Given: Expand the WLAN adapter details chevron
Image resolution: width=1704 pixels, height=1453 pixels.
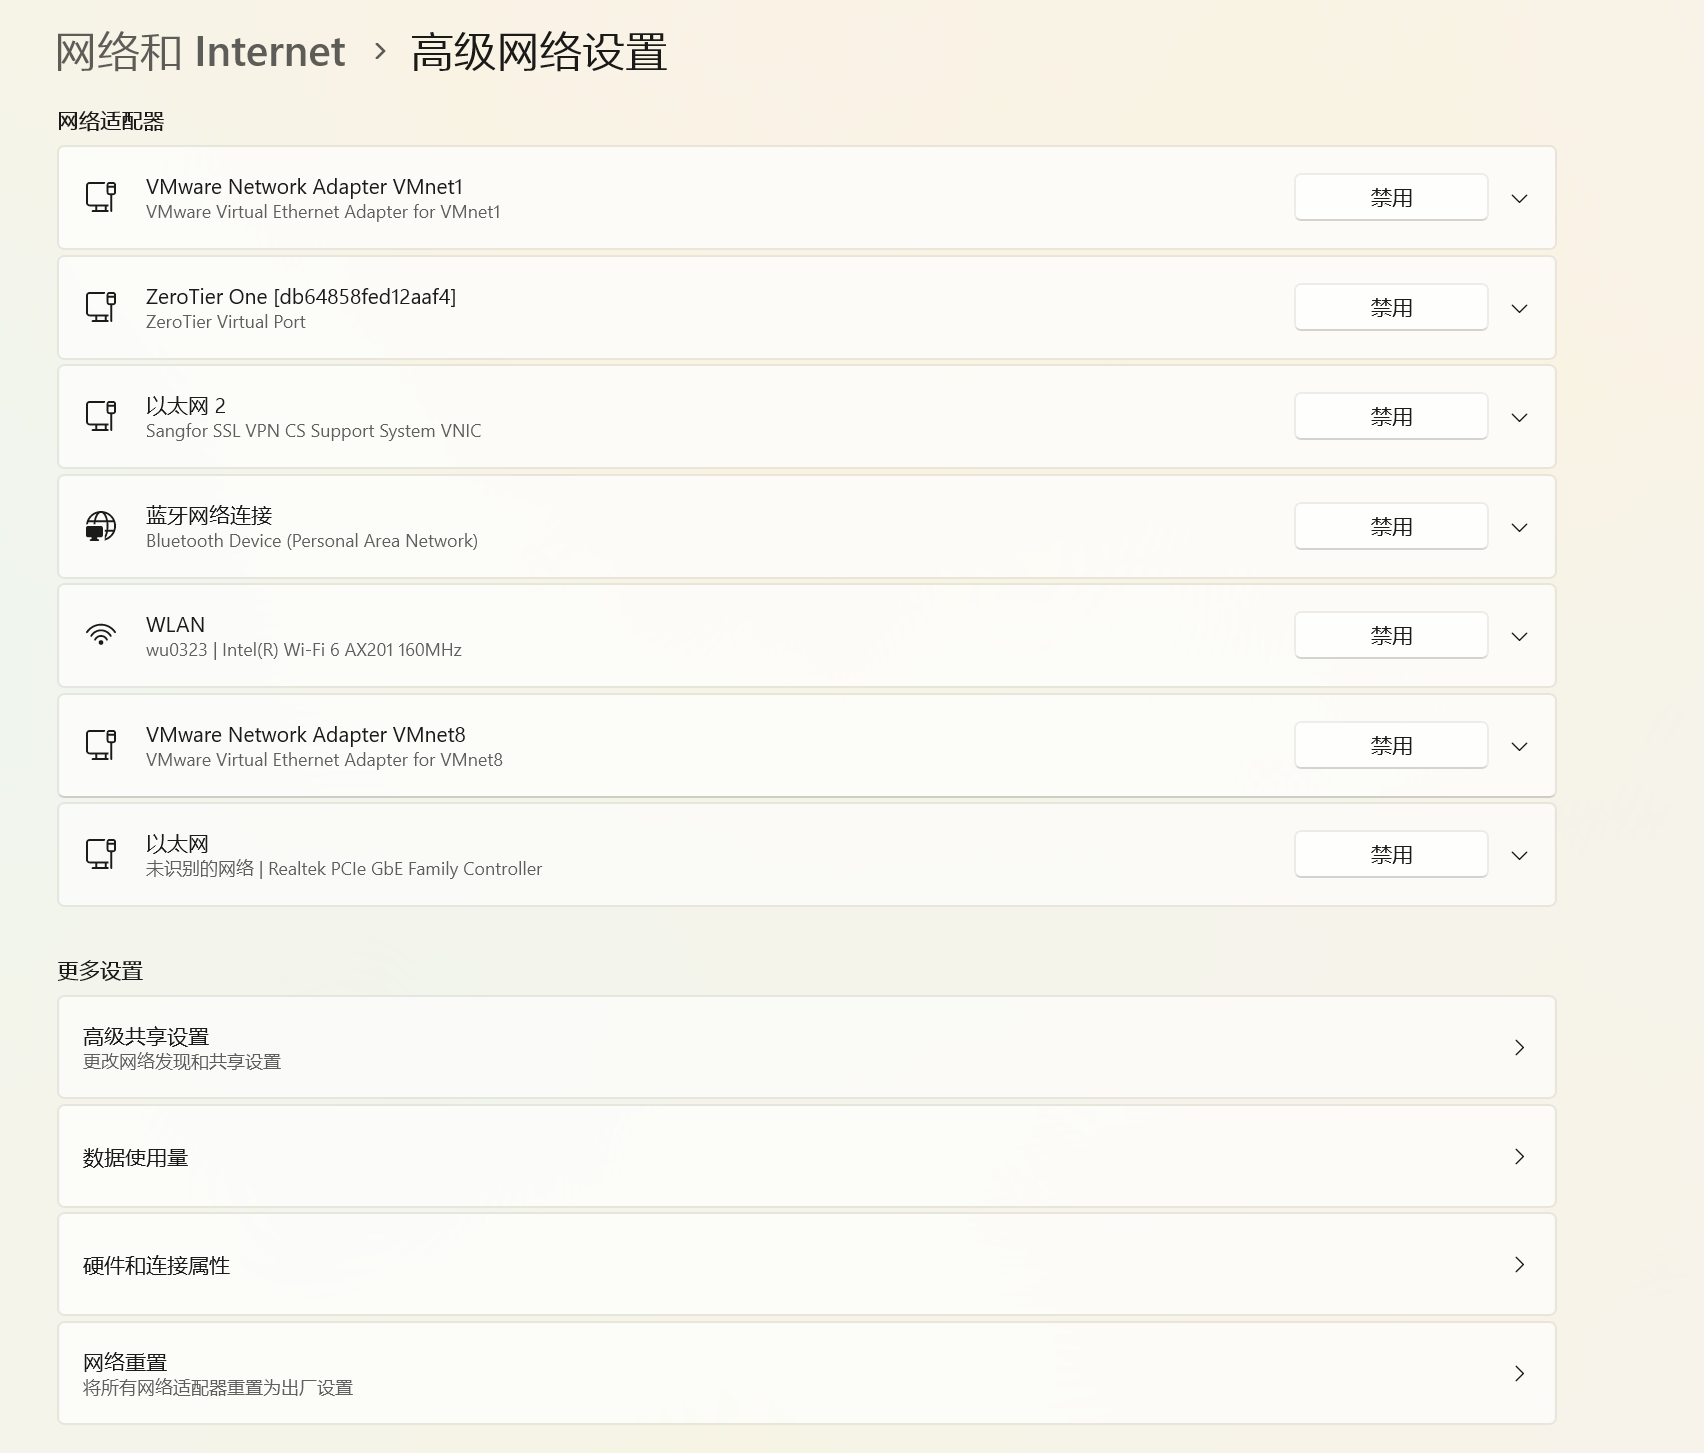Looking at the screenshot, I should click(x=1519, y=636).
